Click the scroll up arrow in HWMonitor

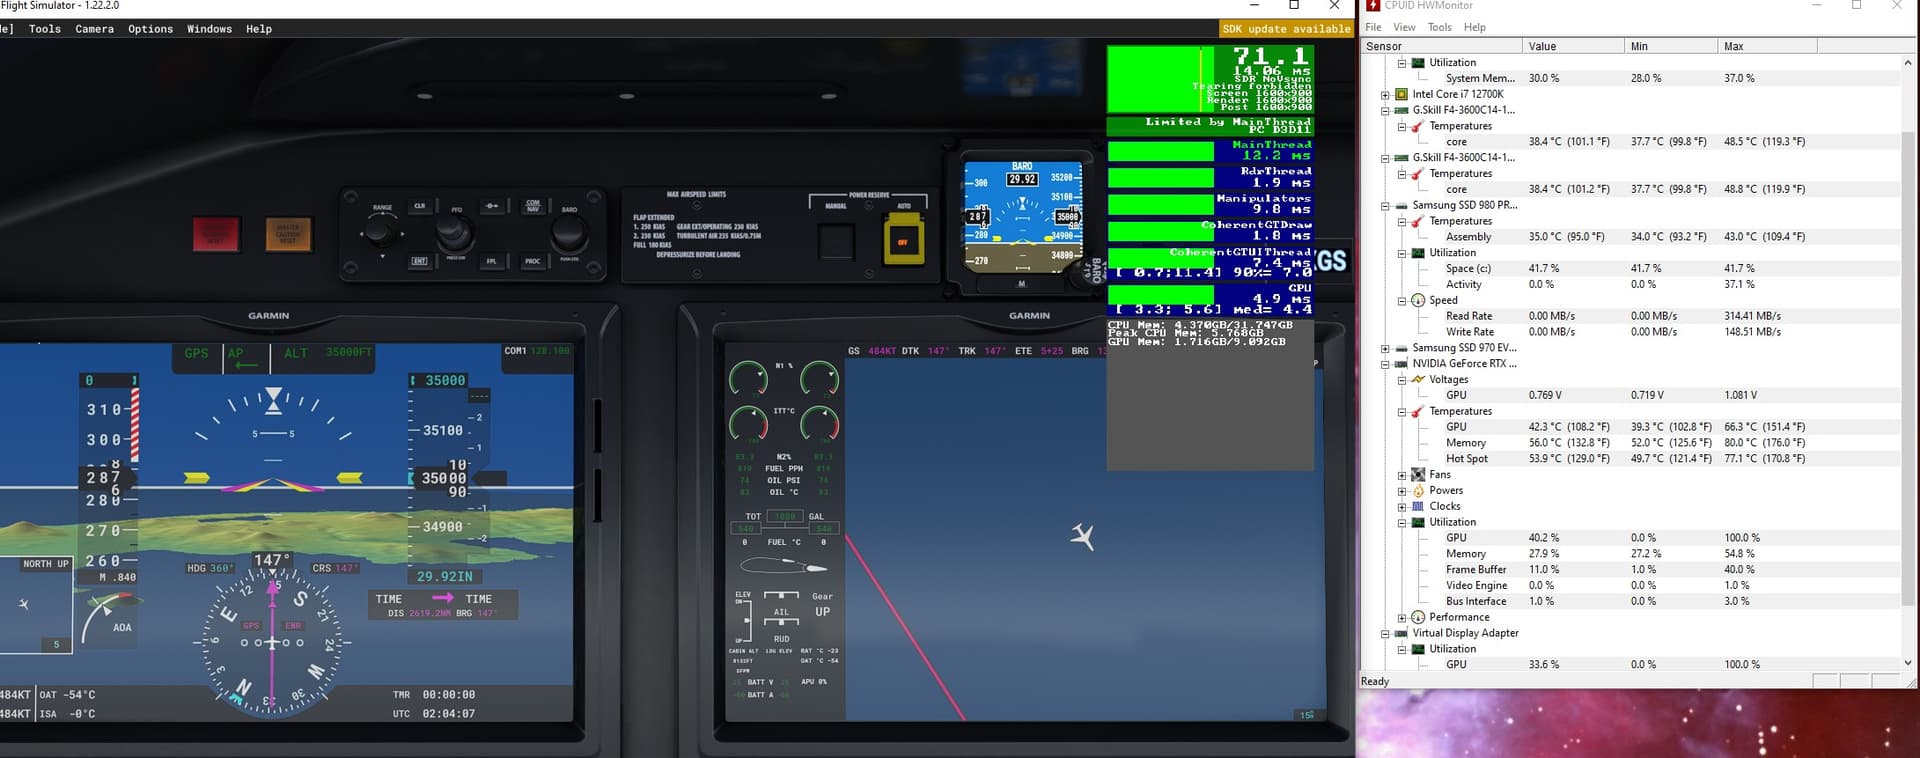[x=1907, y=62]
